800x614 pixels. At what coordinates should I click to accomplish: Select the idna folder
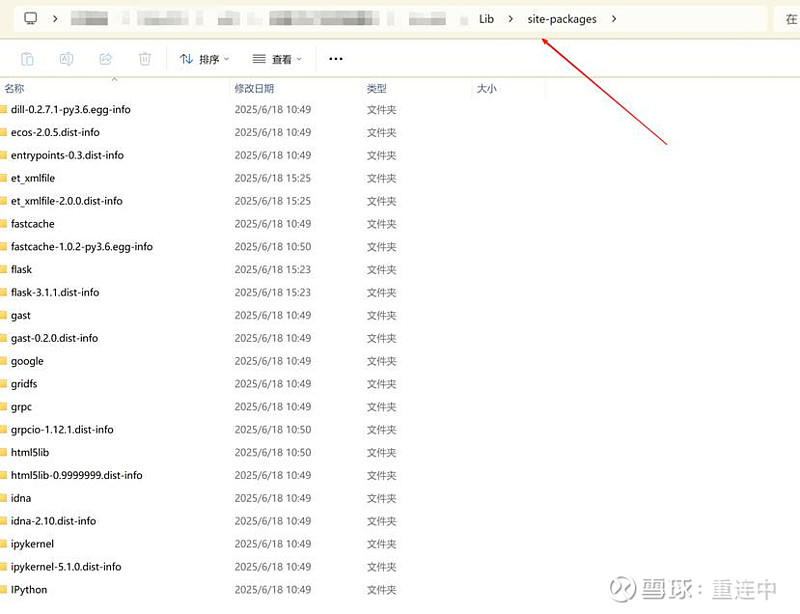click(x=21, y=498)
